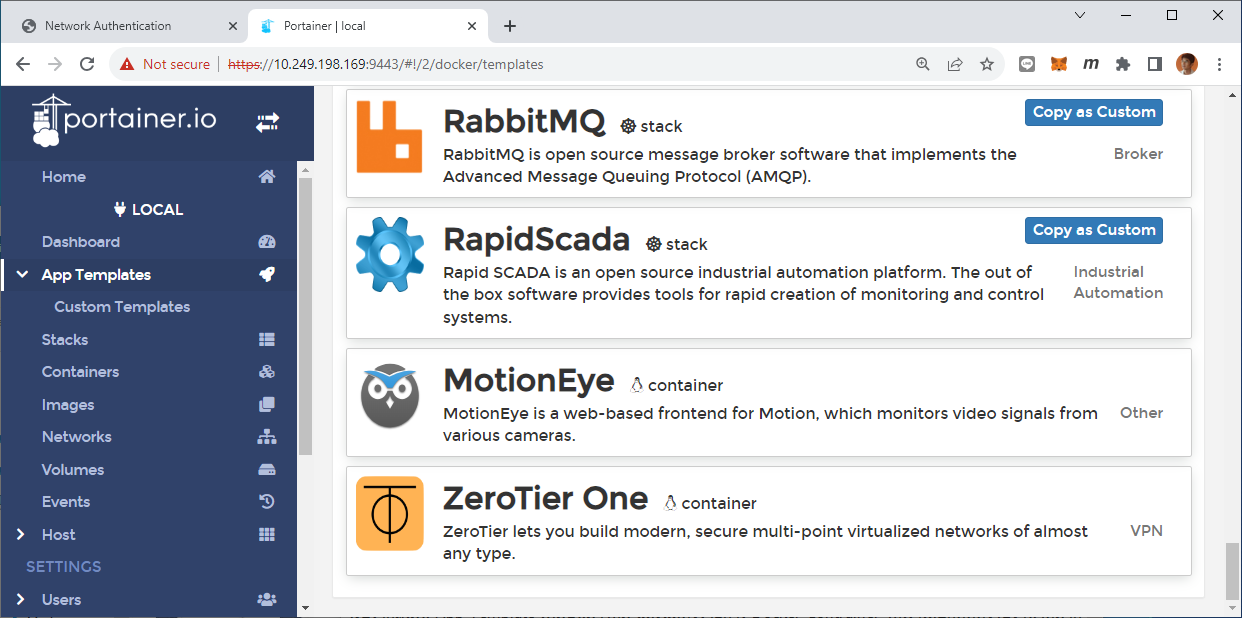
Task: Click the Users group icon
Action: pyautogui.click(x=267, y=600)
